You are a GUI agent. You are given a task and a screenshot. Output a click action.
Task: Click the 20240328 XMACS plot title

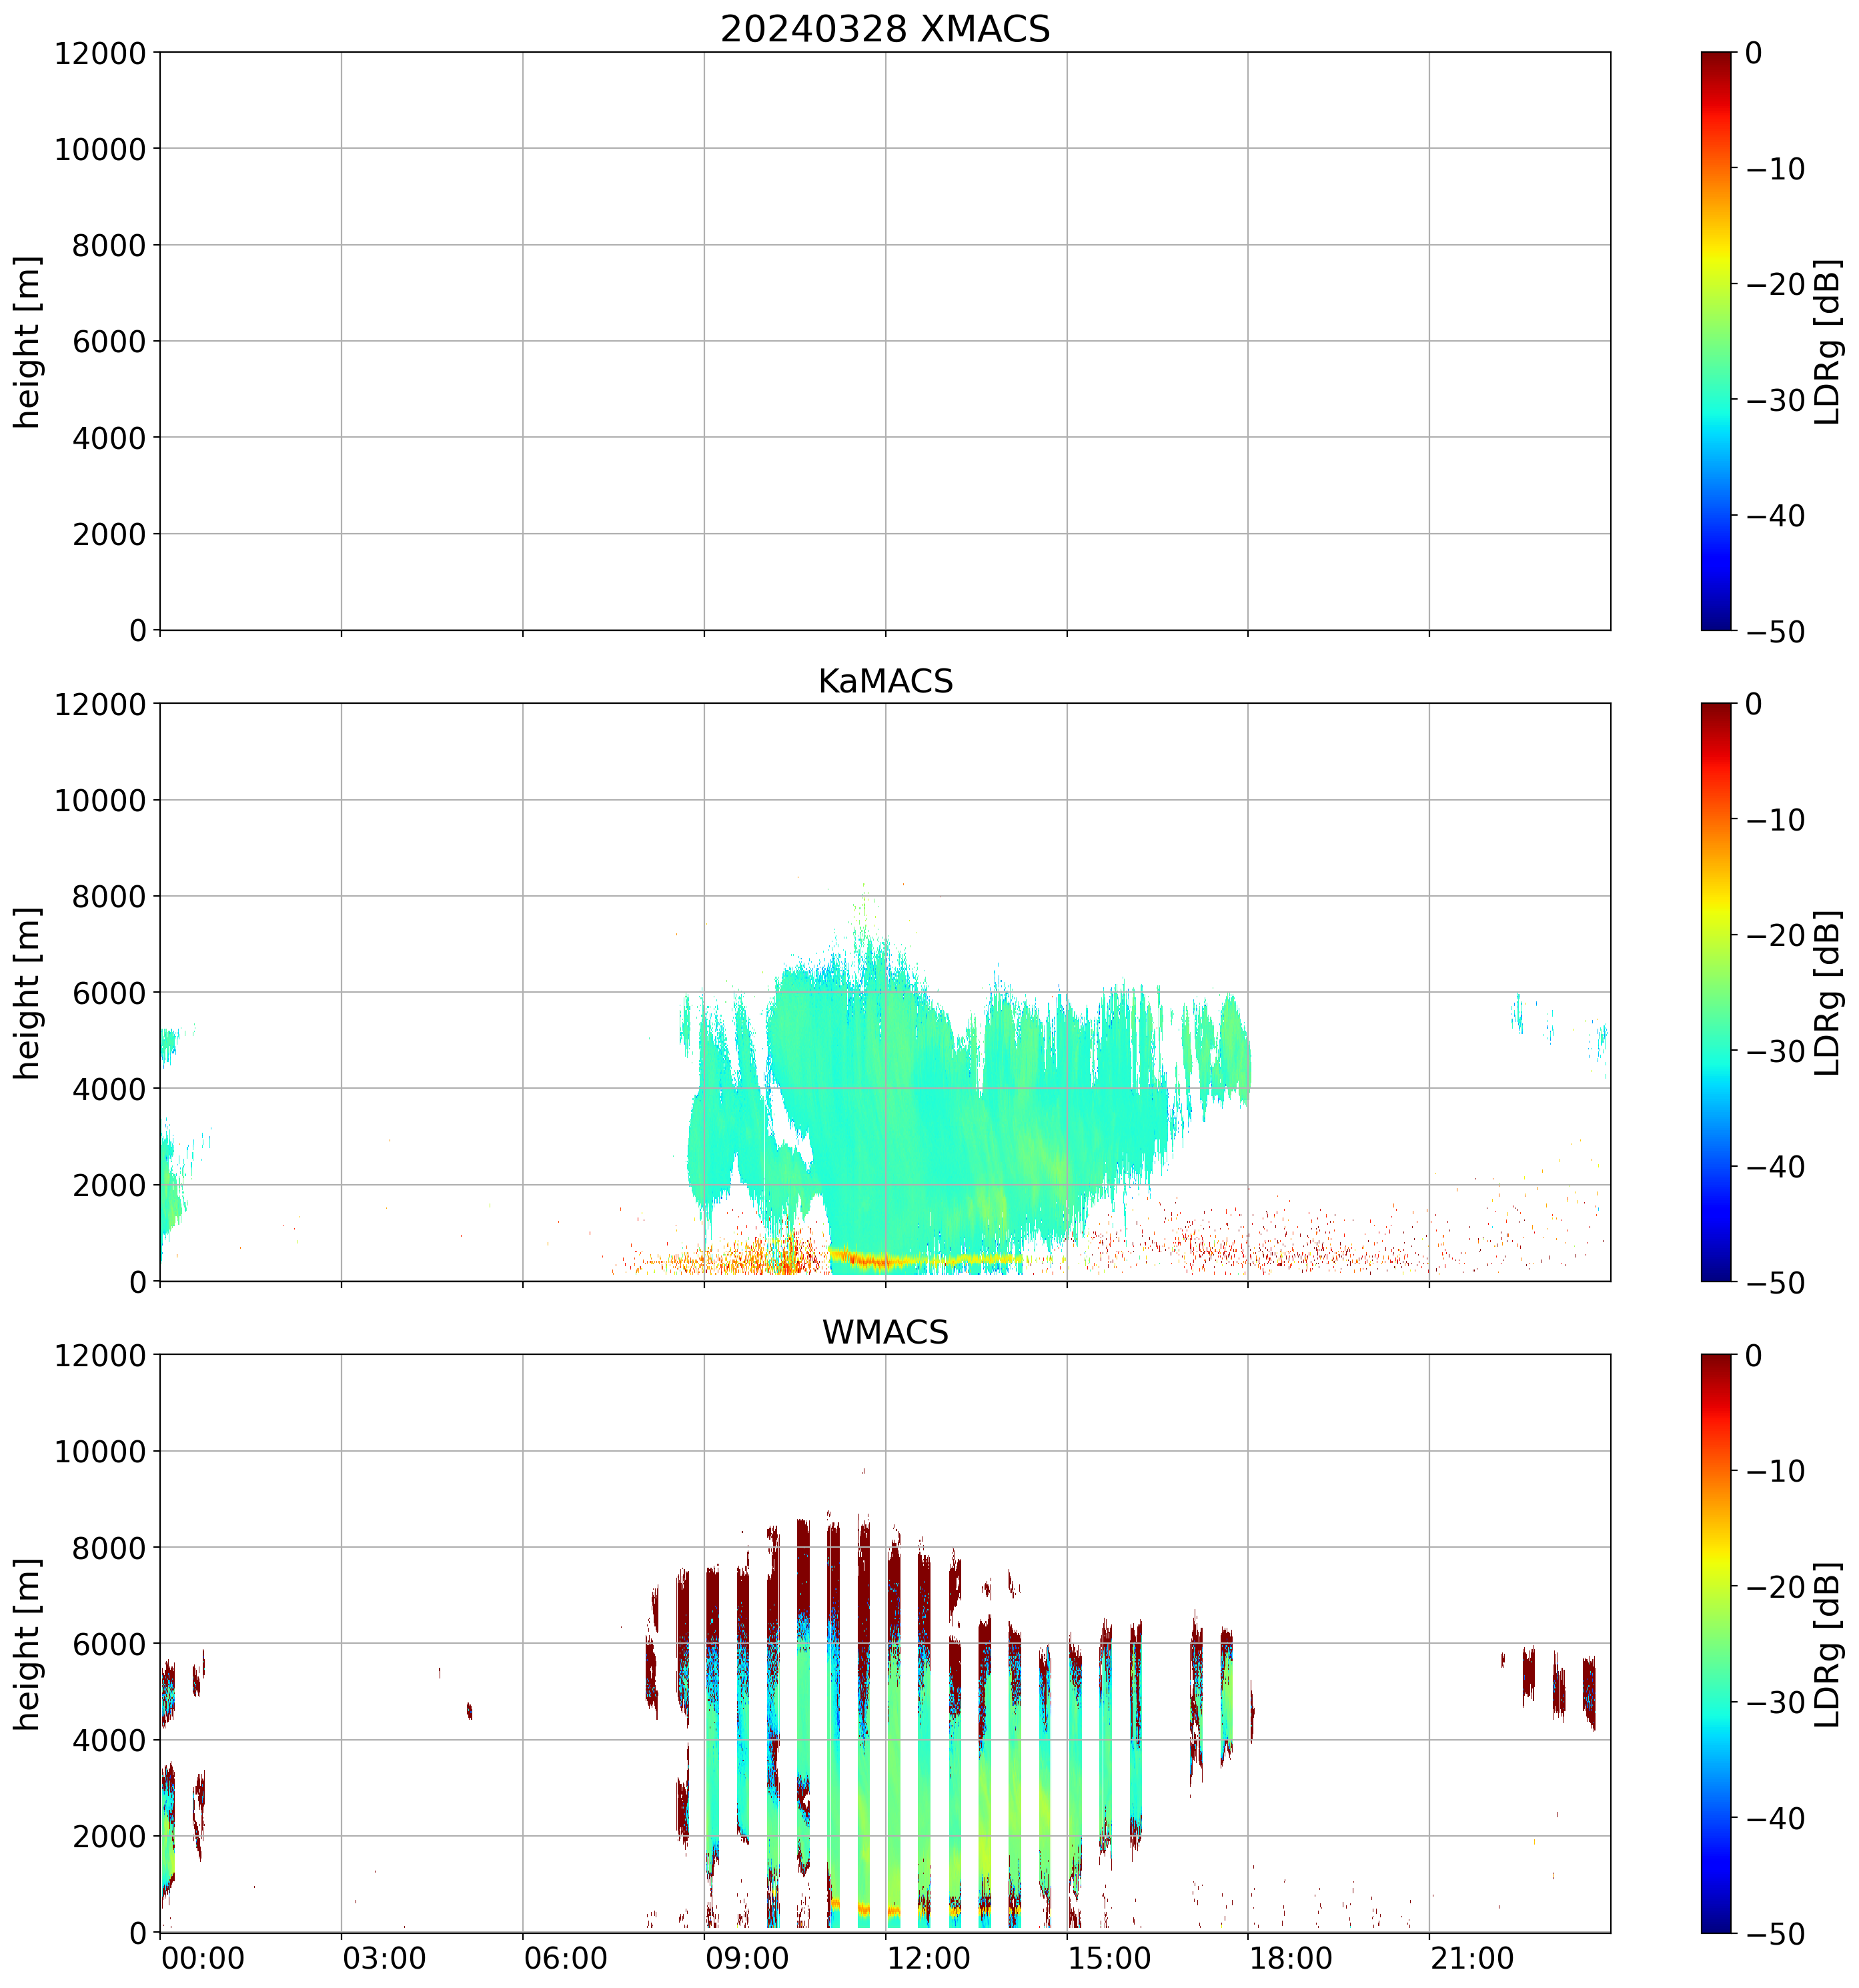tap(885, 29)
